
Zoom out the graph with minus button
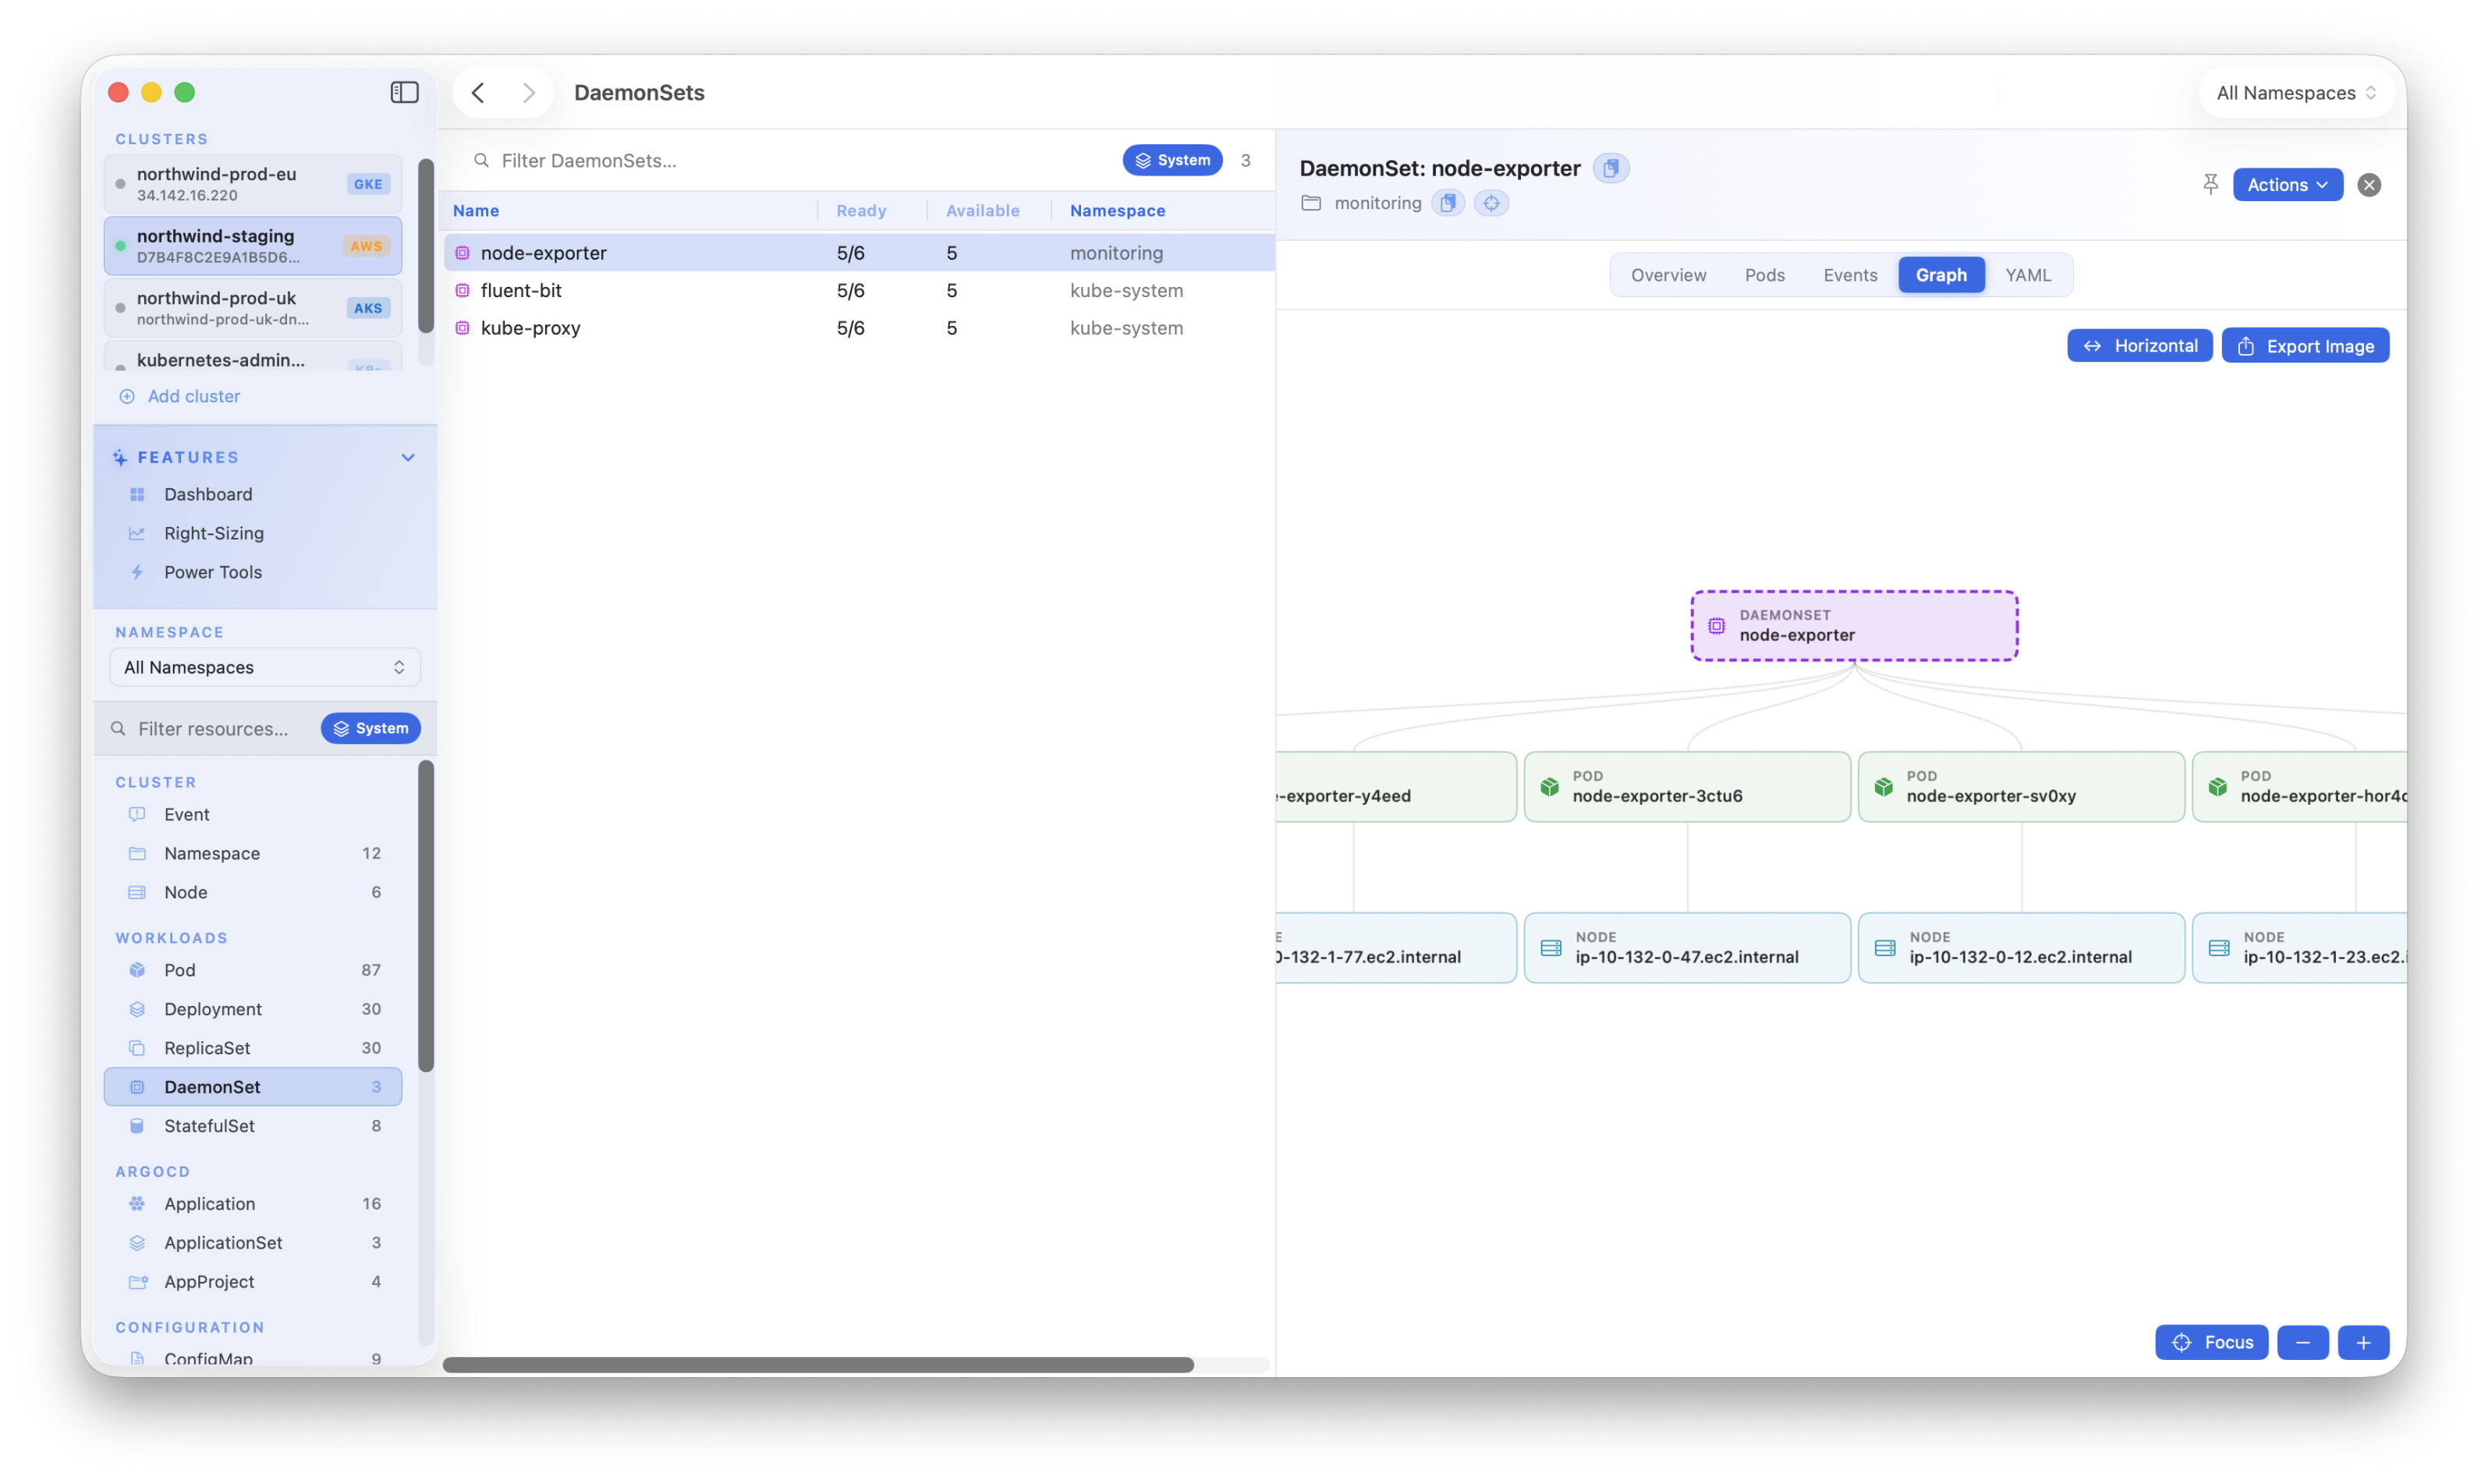coord(2302,1342)
